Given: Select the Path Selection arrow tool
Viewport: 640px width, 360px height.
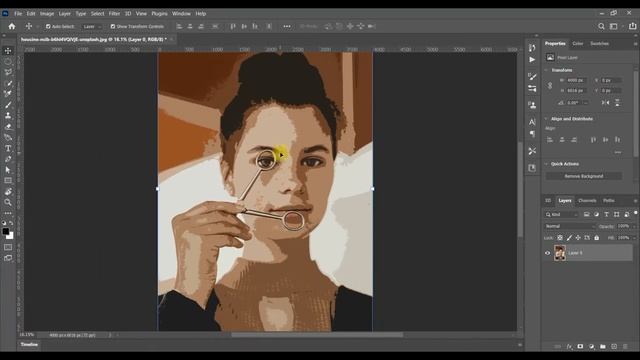Looking at the screenshot, I should (x=8, y=170).
